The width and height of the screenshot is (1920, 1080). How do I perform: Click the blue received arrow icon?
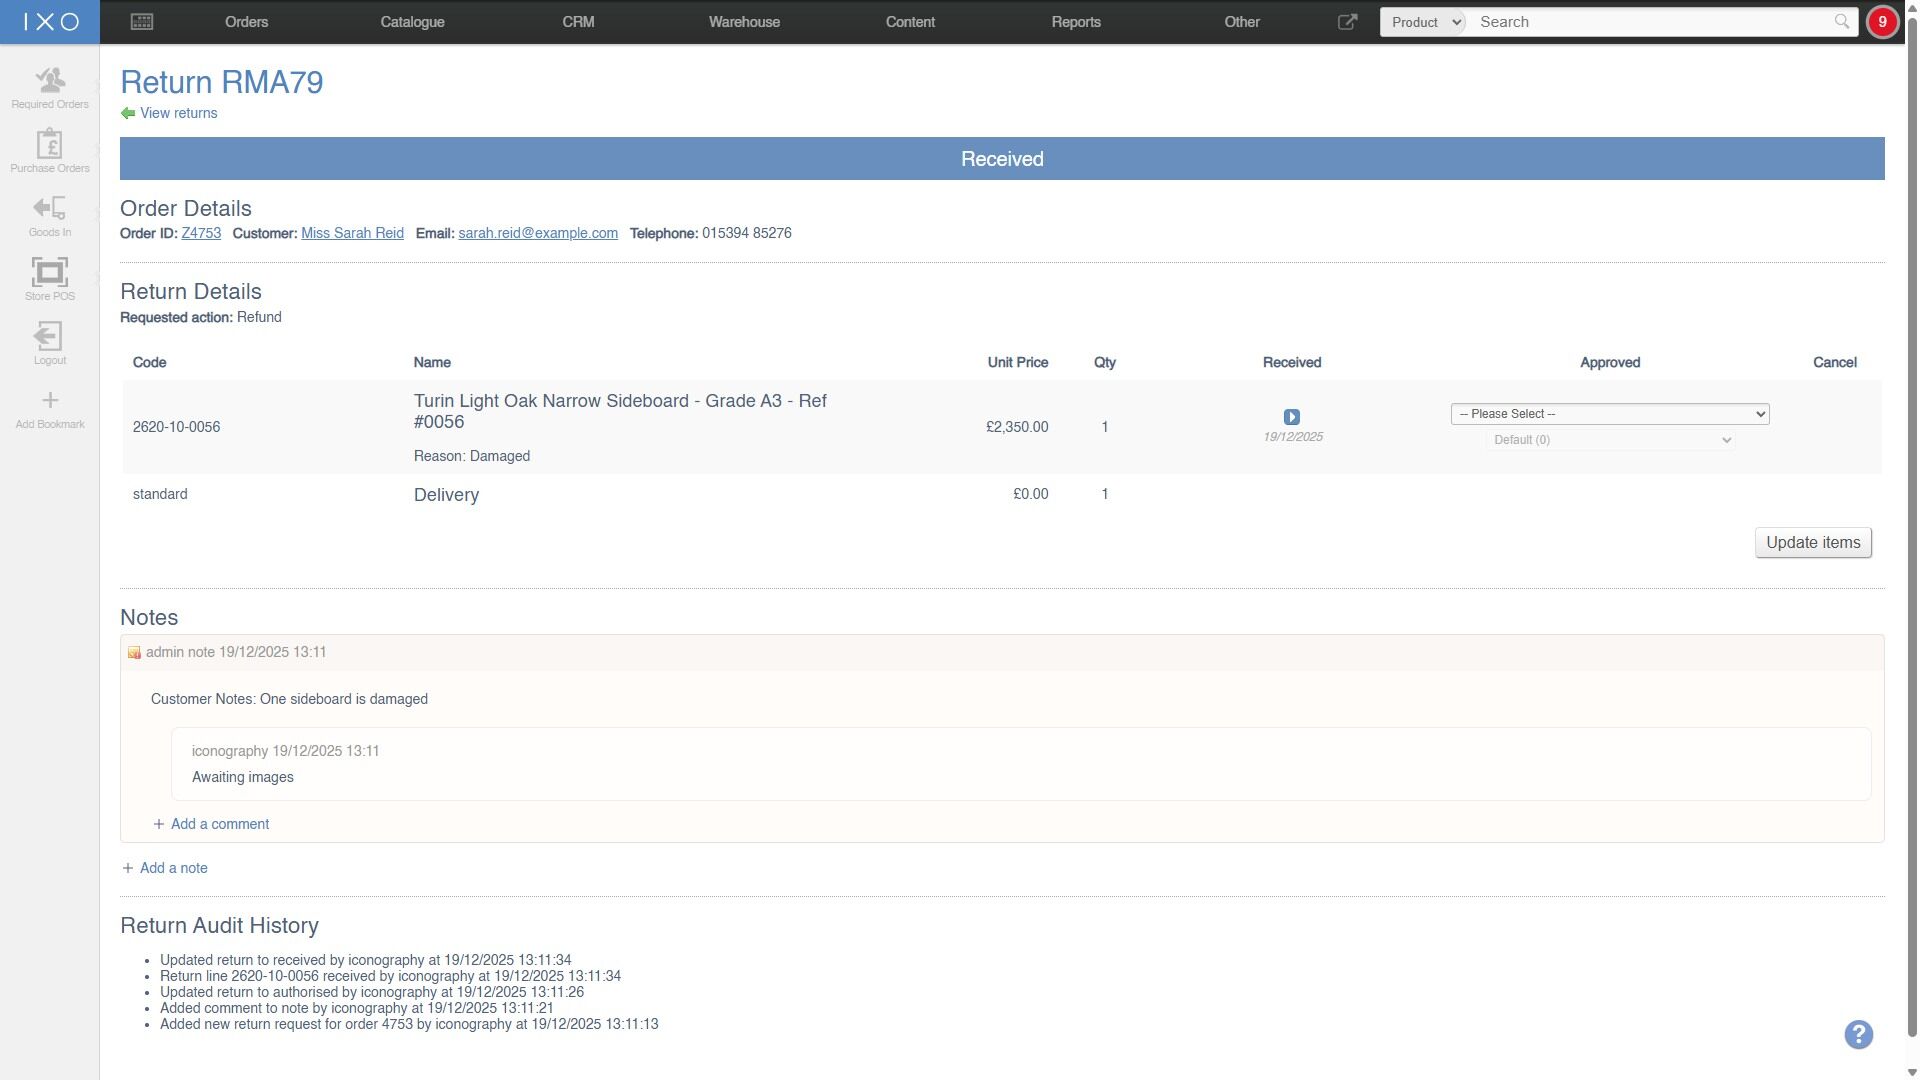(x=1291, y=416)
